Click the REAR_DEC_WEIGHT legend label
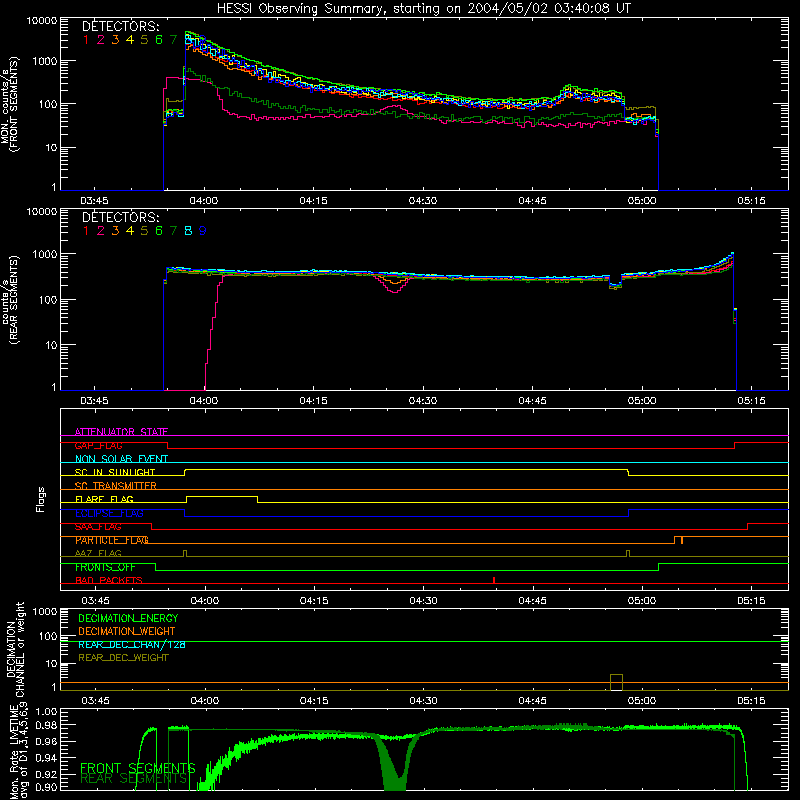Image resolution: width=800 pixels, height=800 pixels. (123, 658)
